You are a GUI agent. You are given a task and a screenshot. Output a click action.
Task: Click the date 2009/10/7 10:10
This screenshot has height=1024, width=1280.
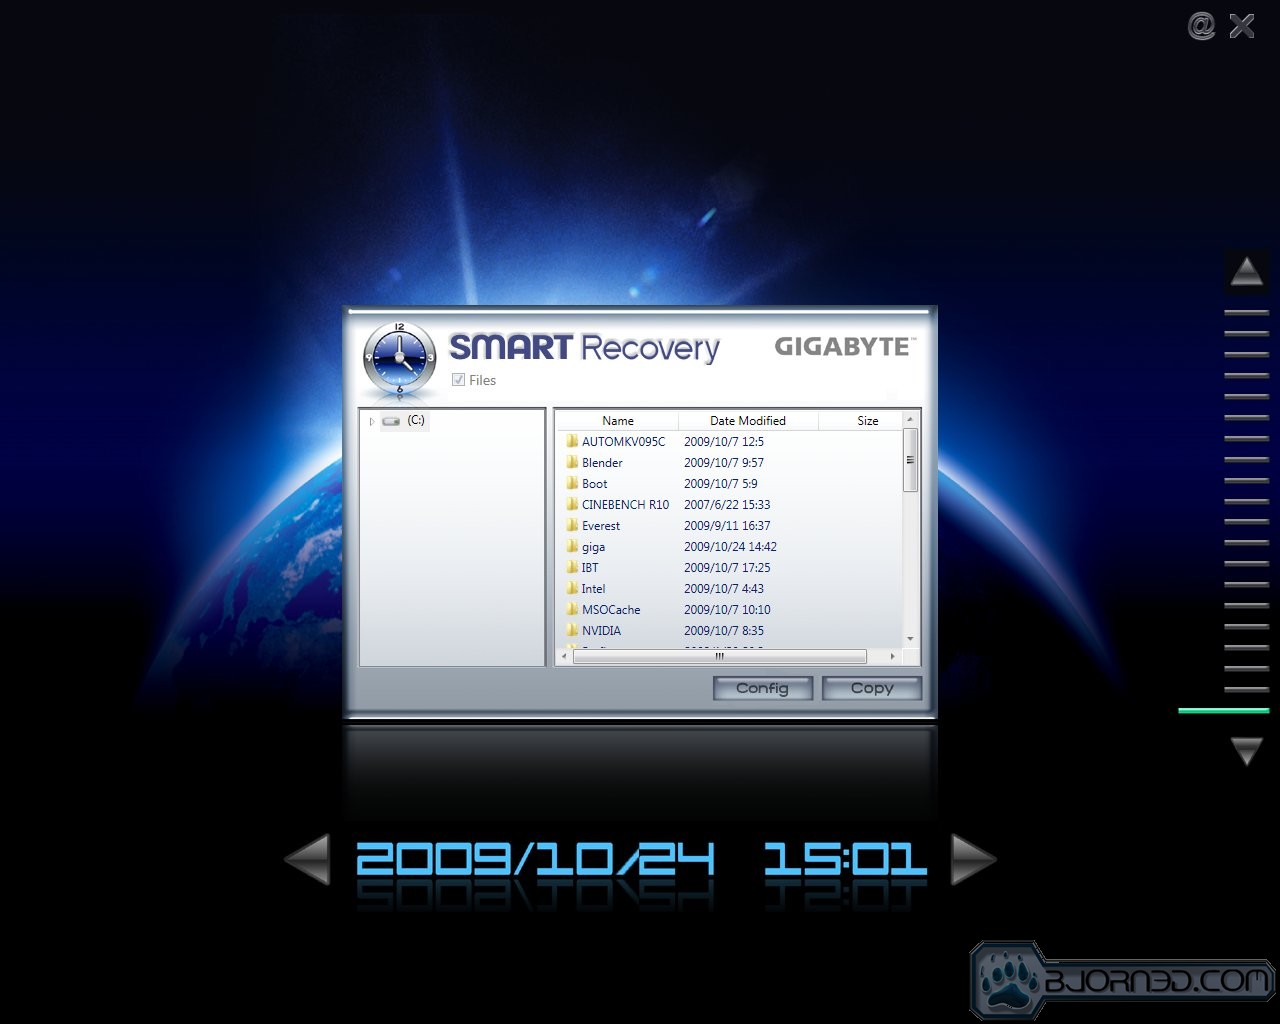pyautogui.click(x=727, y=610)
